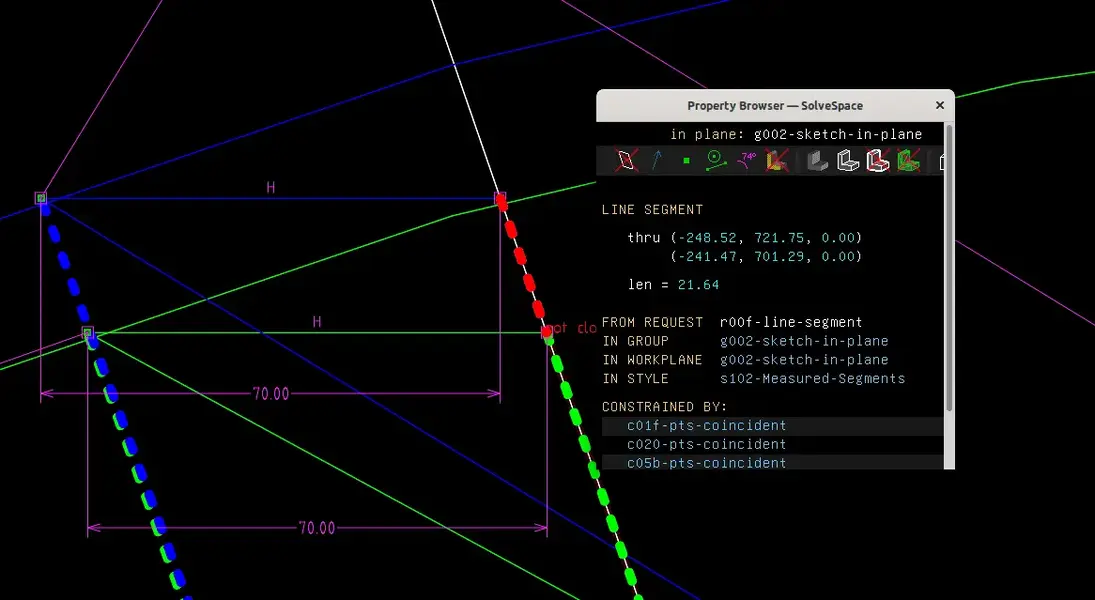Toggle edges wireframe model icon
Screen dimensions: 1095x600
pyautogui.click(x=848, y=161)
